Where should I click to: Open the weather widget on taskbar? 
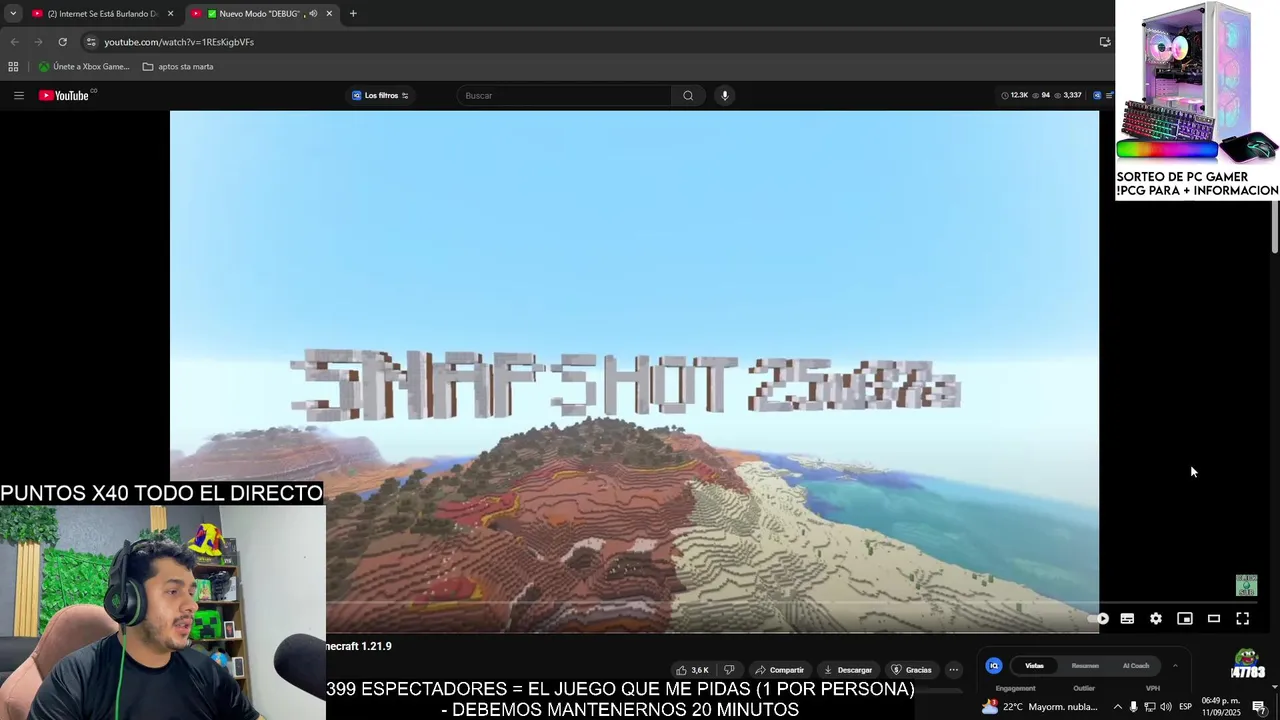(1040, 707)
